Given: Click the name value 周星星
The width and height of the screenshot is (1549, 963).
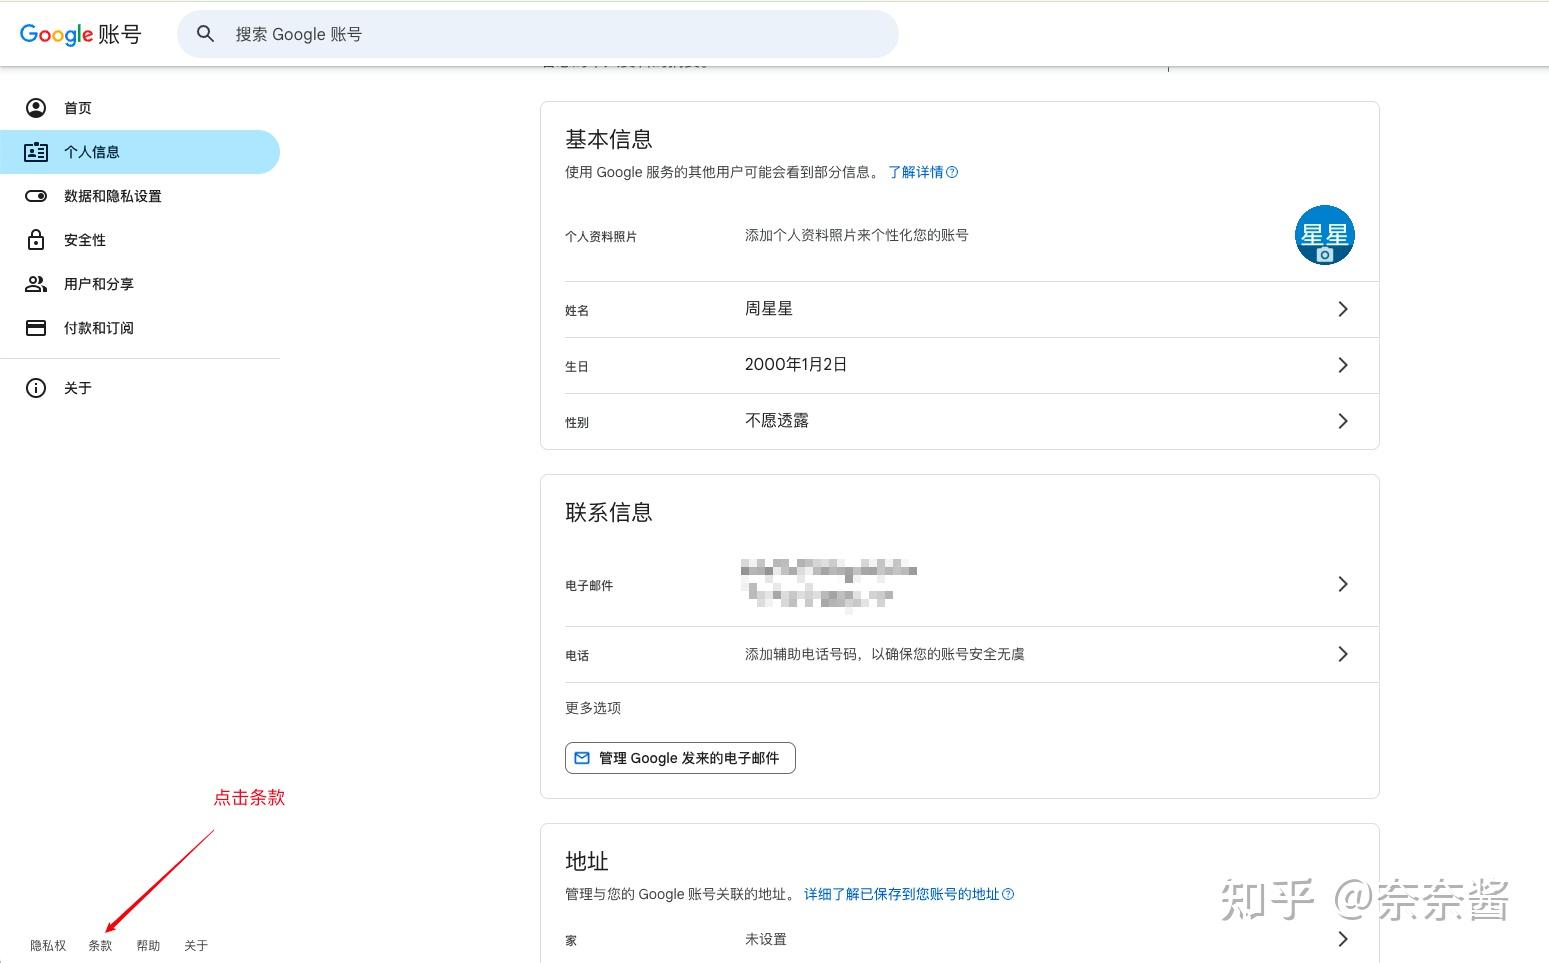Looking at the screenshot, I should (769, 309).
